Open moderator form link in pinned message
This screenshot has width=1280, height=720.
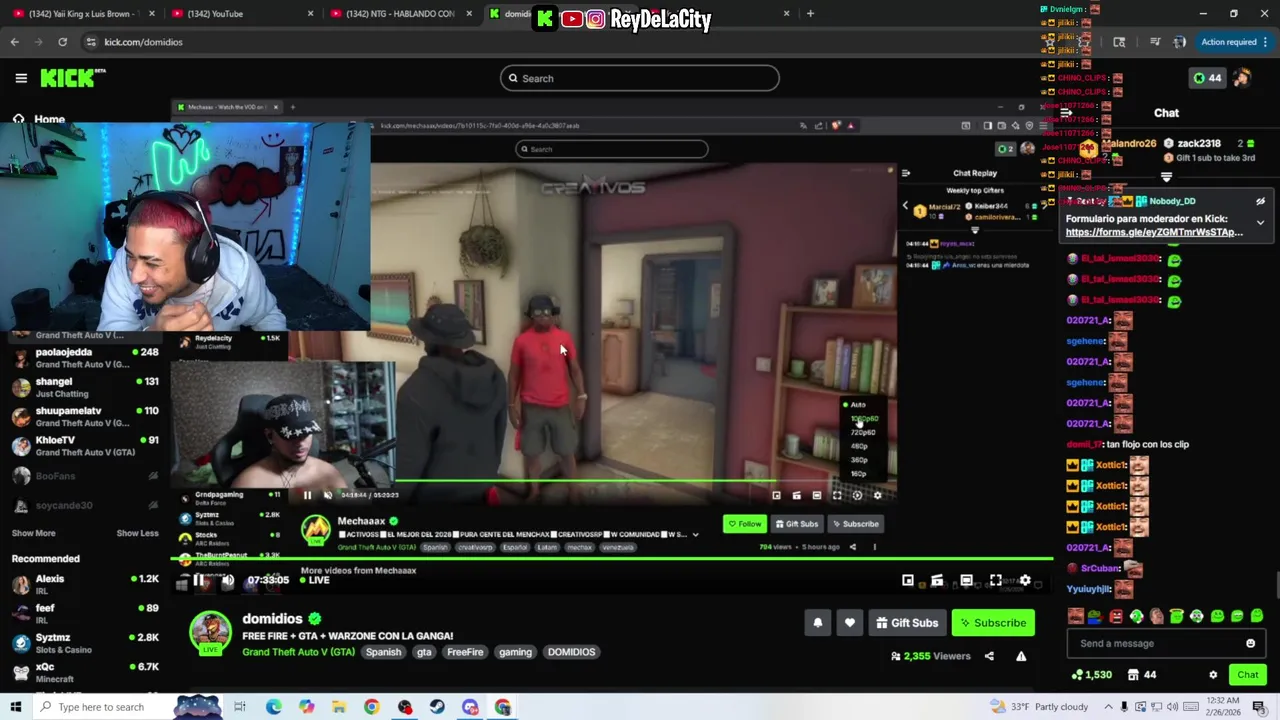[1154, 232]
